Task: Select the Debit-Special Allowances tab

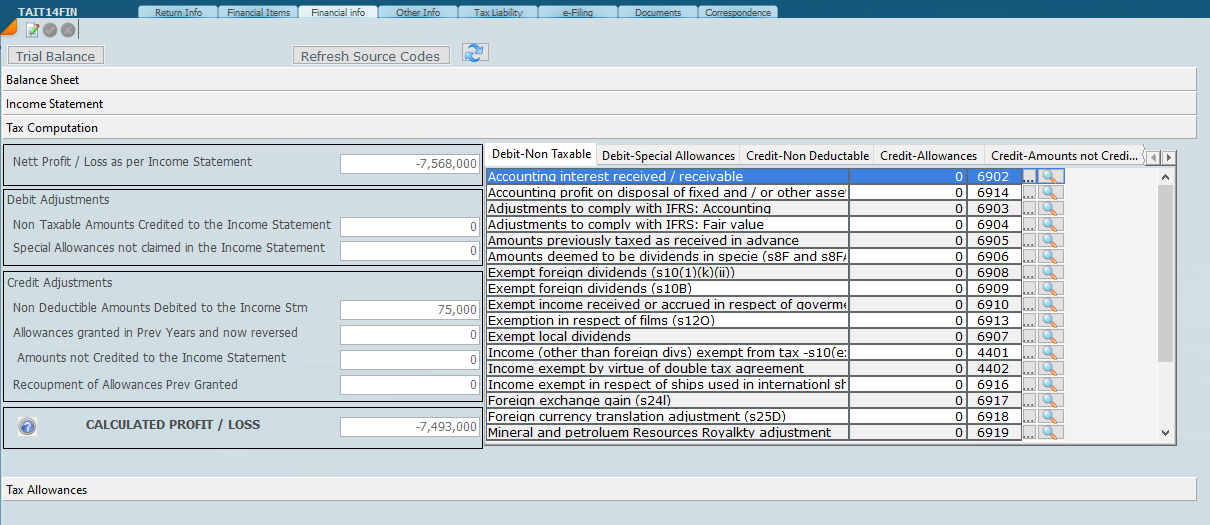Action: (x=668, y=156)
